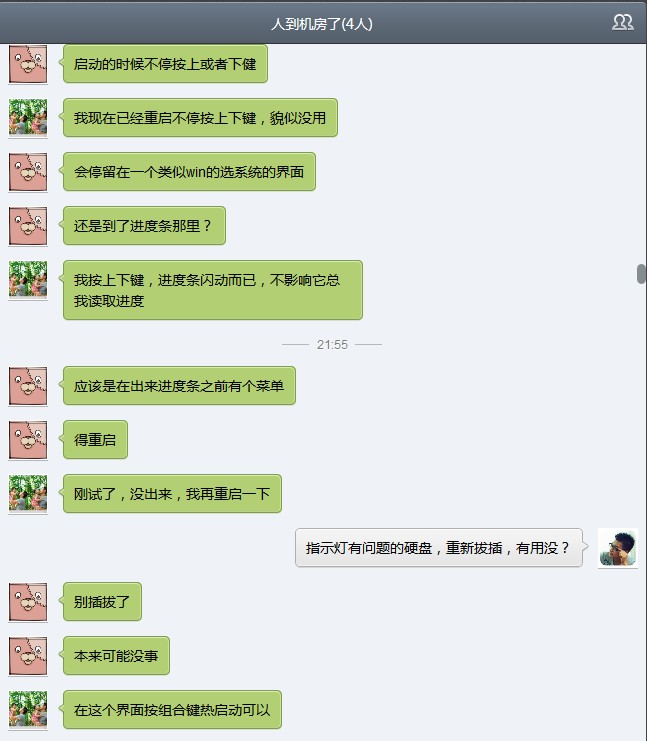The width and height of the screenshot is (647, 741).
Task: Click avatar beside '应该是在出来进度条之前有个菜单'
Action: [x=28, y=386]
